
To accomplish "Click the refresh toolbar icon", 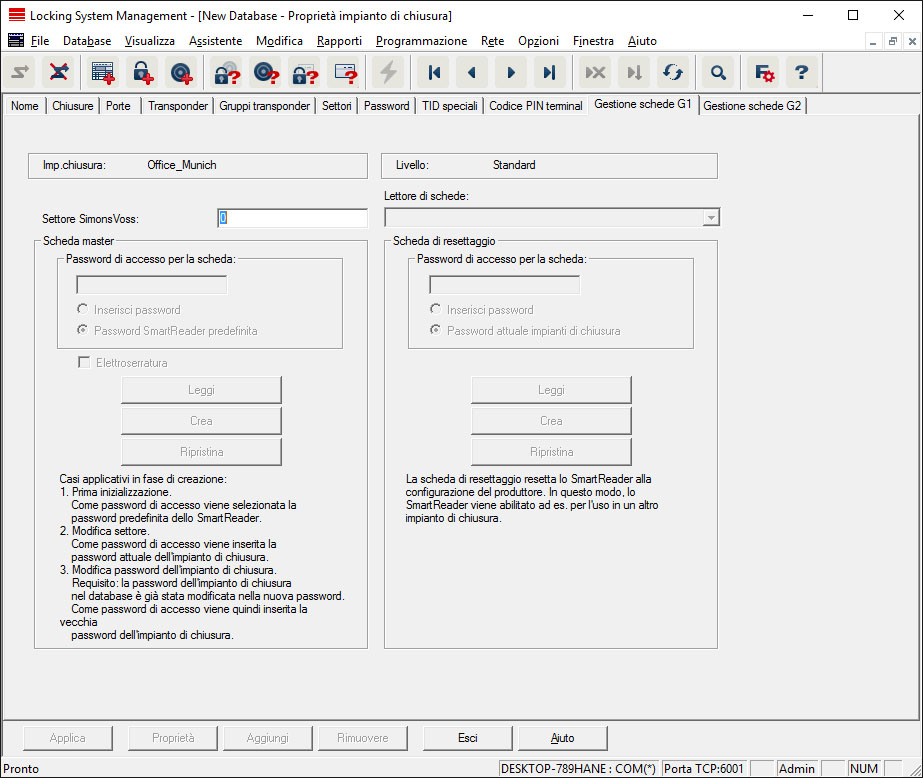I will (x=673, y=72).
